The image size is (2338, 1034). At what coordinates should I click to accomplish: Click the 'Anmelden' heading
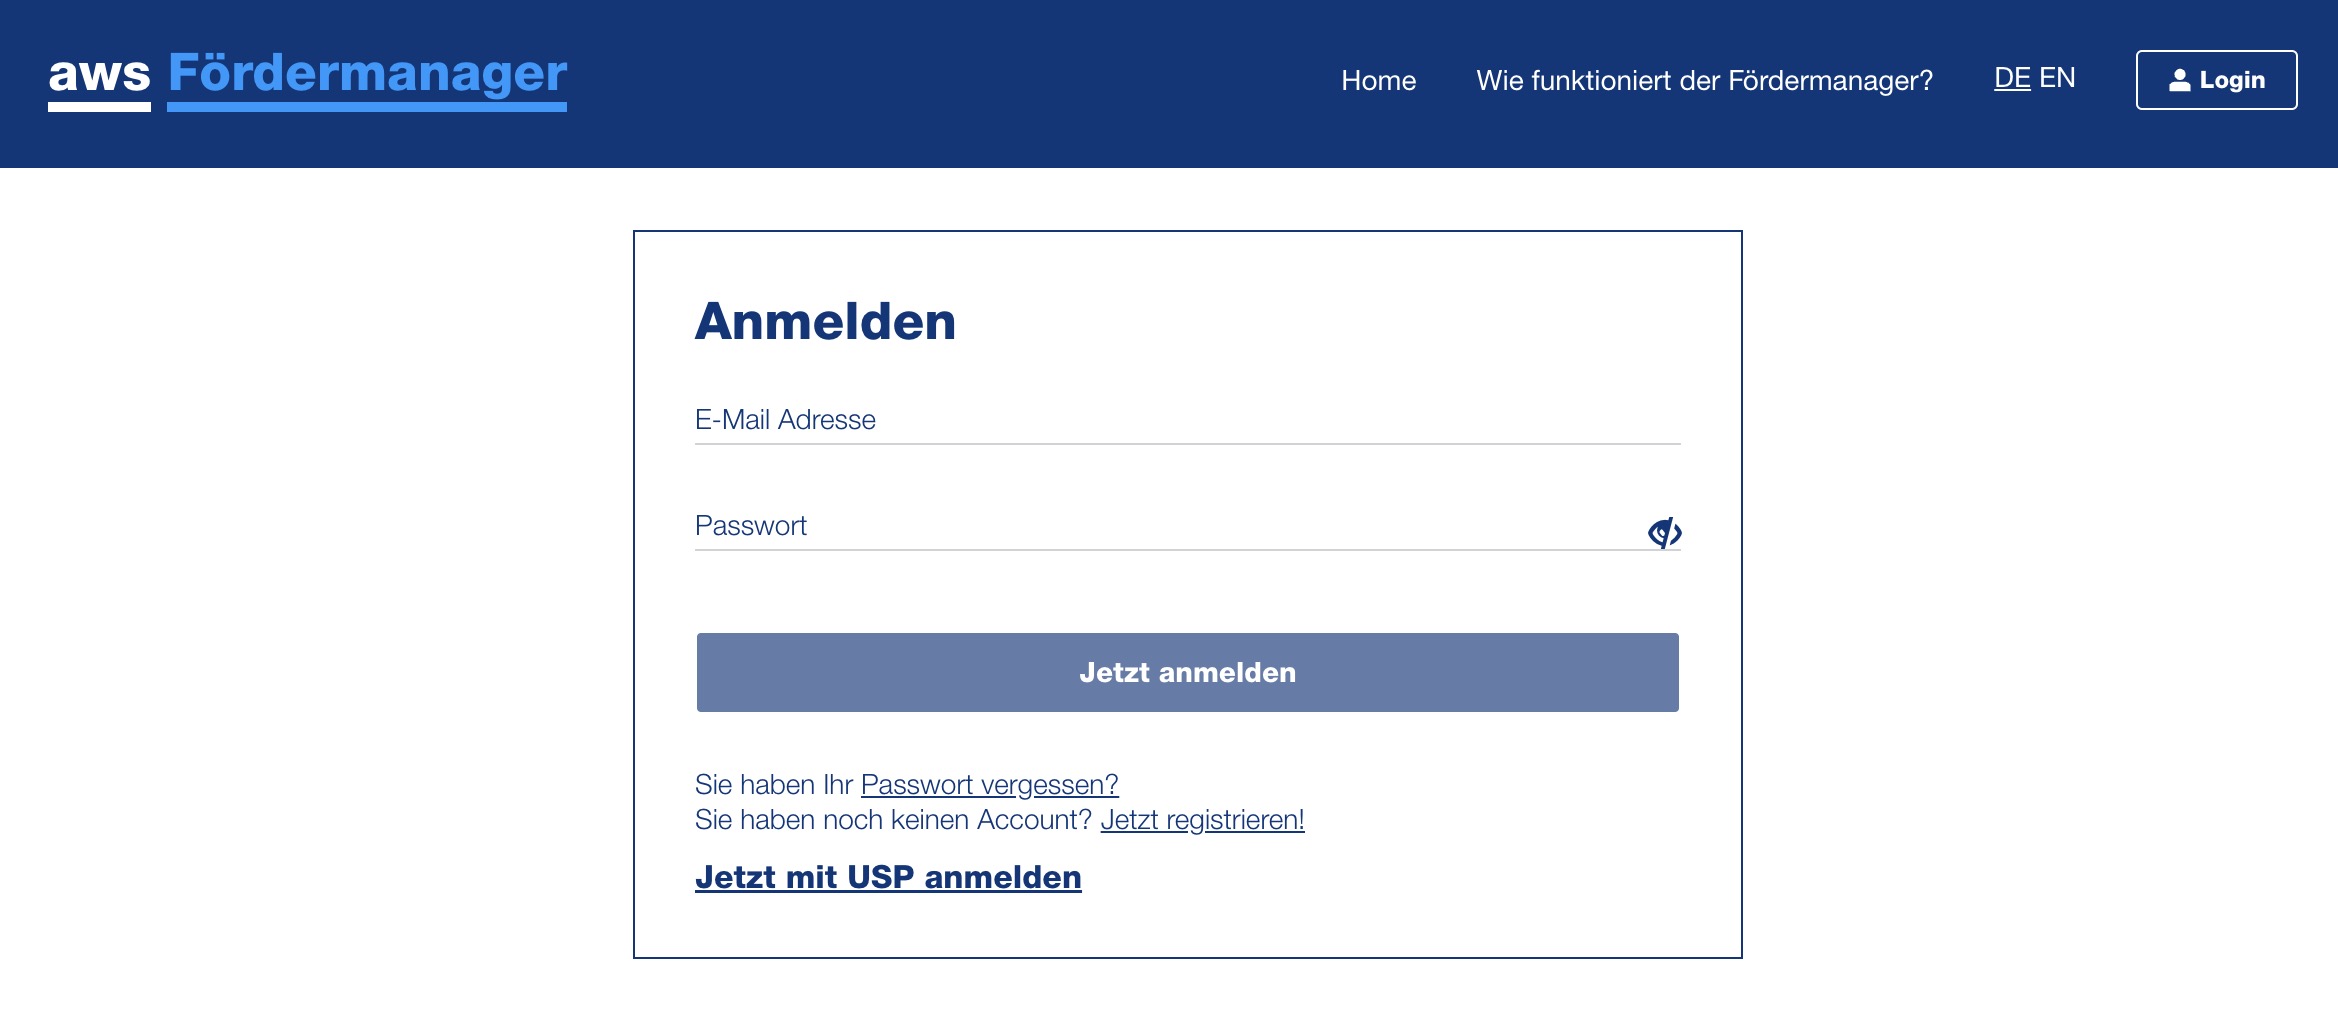(x=825, y=322)
